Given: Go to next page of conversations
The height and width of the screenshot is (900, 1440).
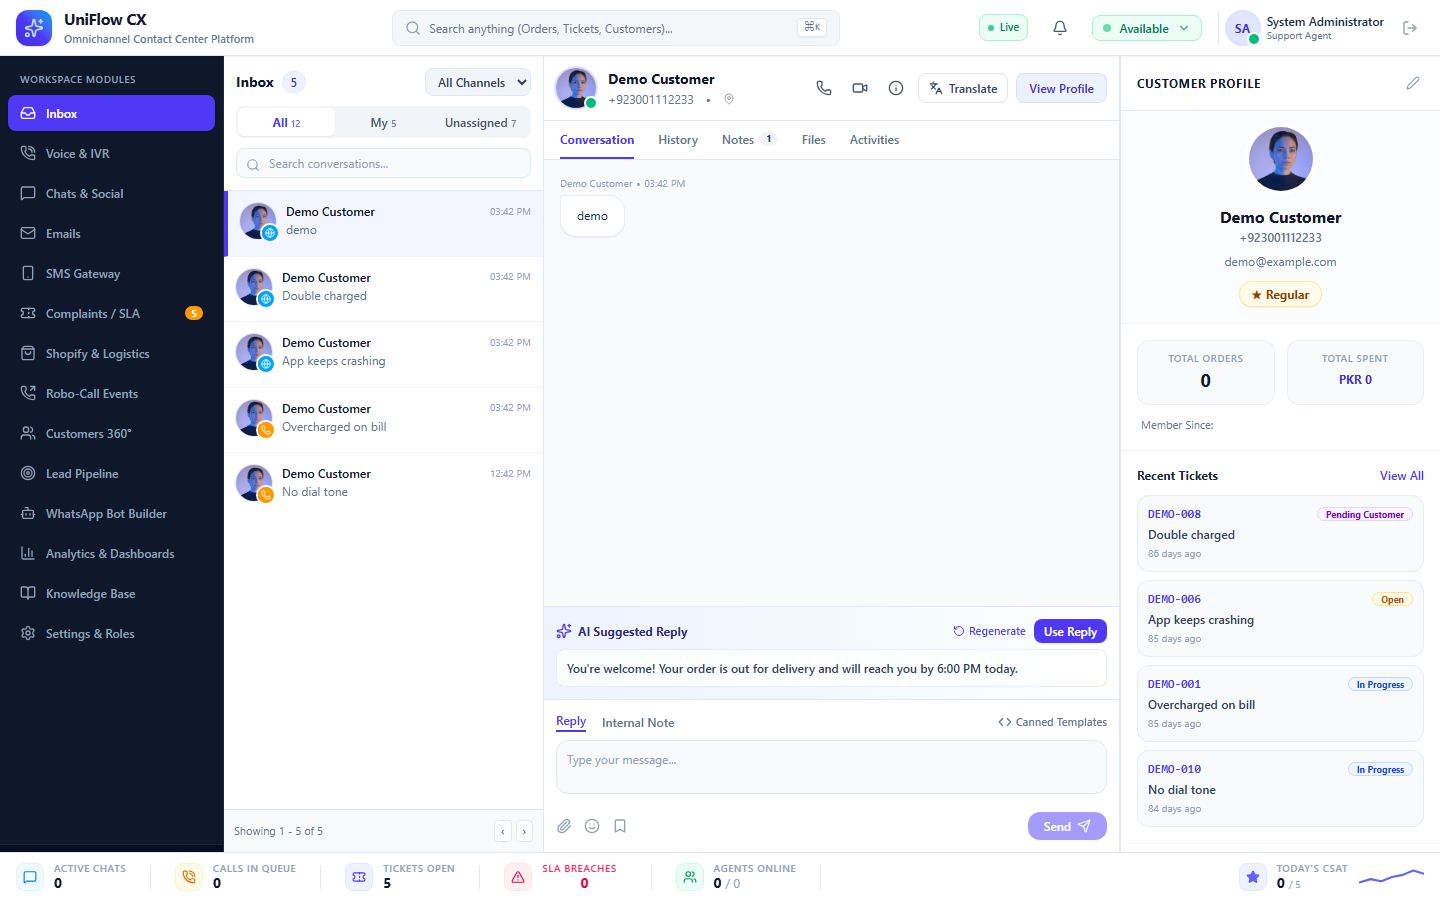Looking at the screenshot, I should click(524, 831).
